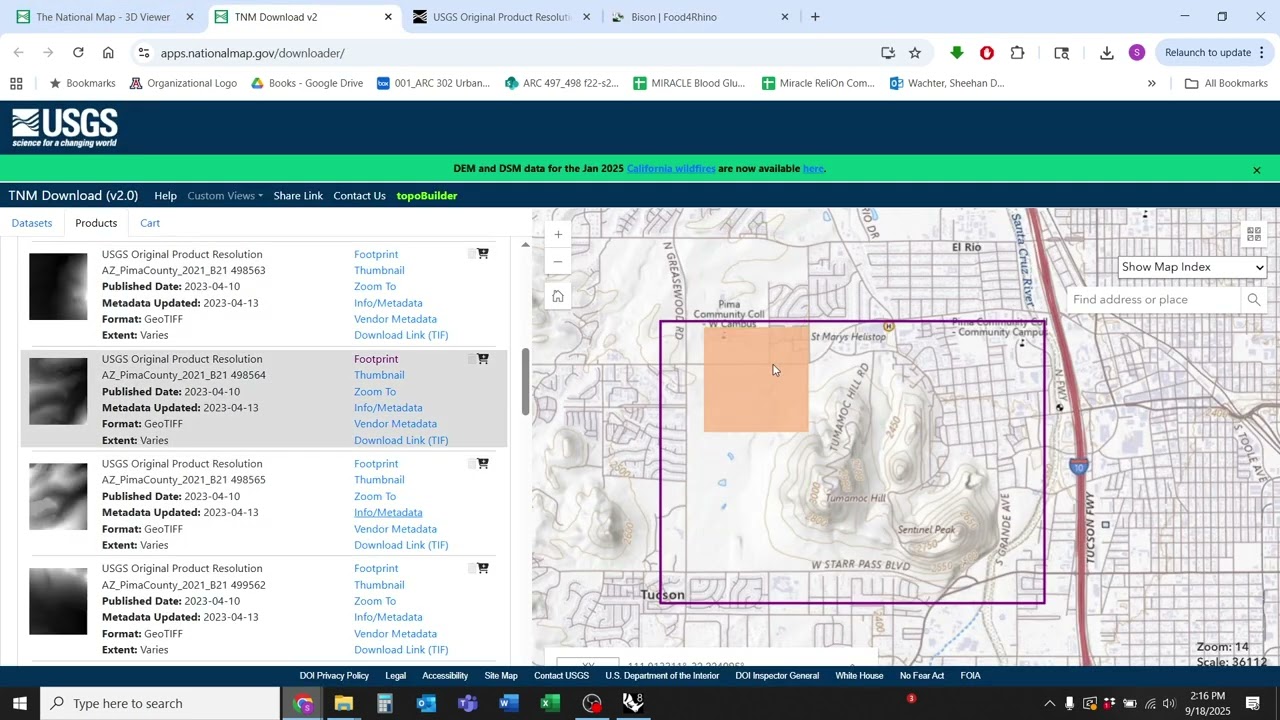
Task: Open Chrome extensions puzzle icon
Action: tap(1018, 53)
